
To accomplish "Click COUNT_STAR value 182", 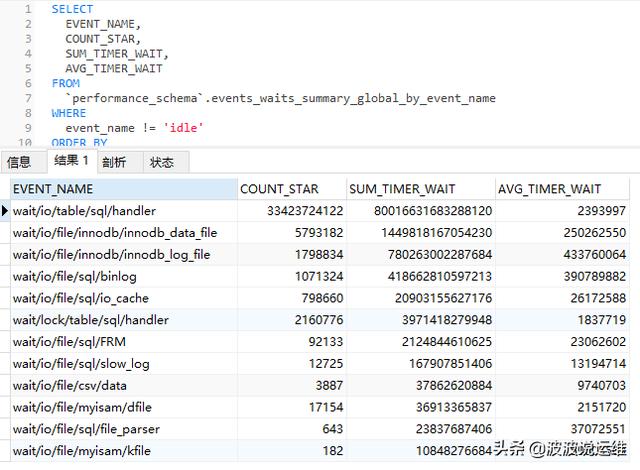I will point(333,451).
